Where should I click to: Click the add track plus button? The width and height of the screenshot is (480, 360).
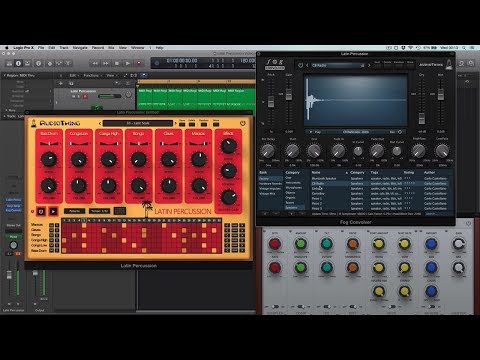61,83
